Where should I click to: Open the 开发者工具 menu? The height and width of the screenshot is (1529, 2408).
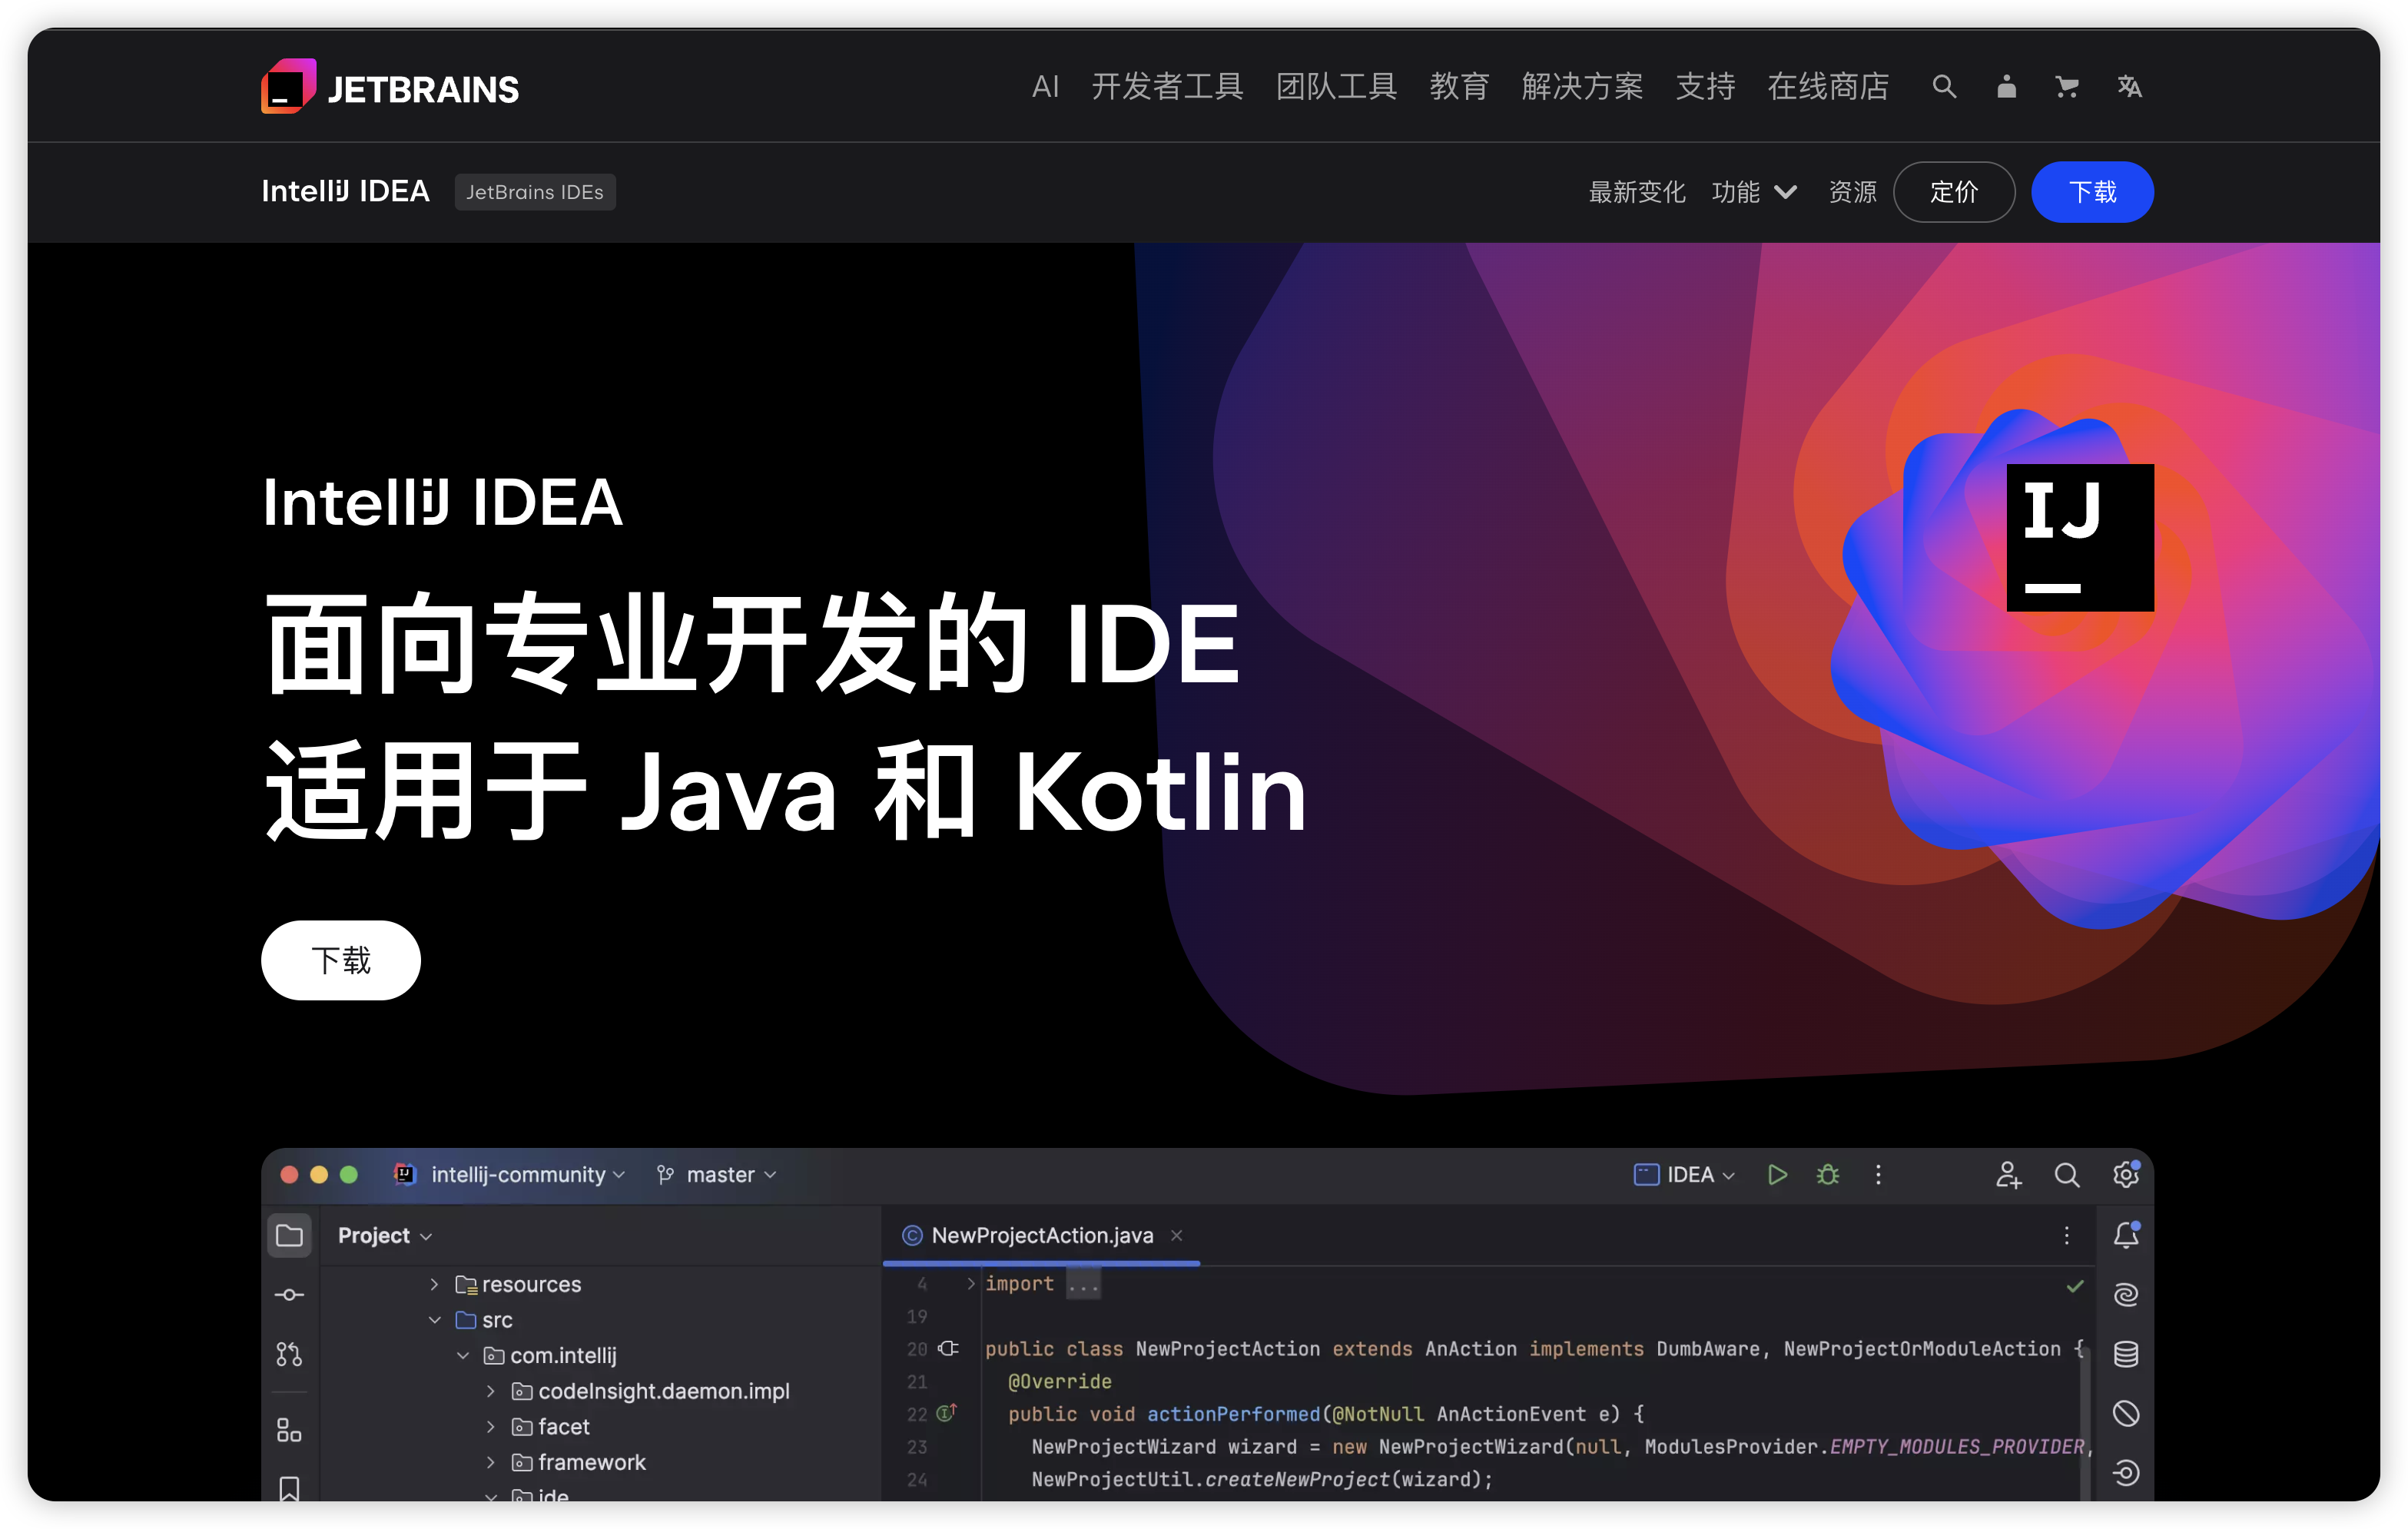[1167, 87]
